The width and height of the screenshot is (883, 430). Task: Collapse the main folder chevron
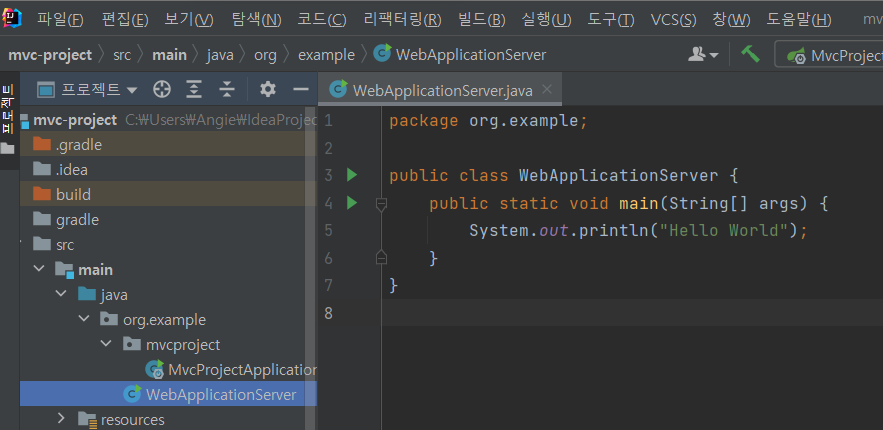click(x=39, y=268)
